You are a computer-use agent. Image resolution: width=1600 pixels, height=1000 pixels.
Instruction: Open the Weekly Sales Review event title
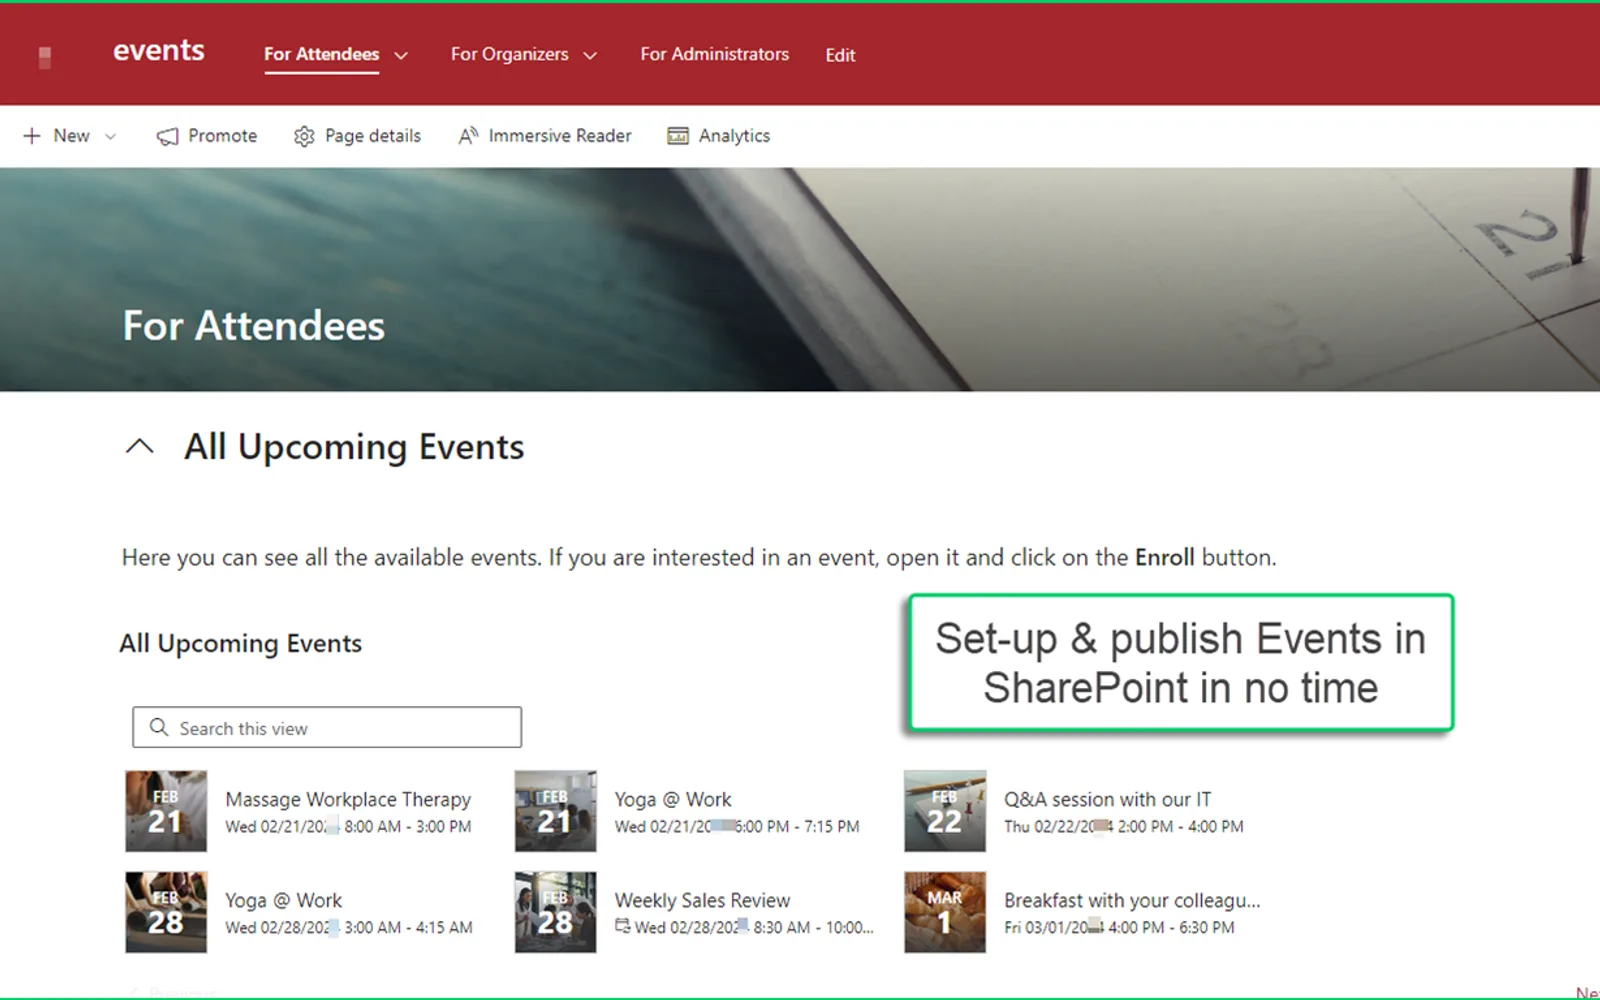click(702, 900)
